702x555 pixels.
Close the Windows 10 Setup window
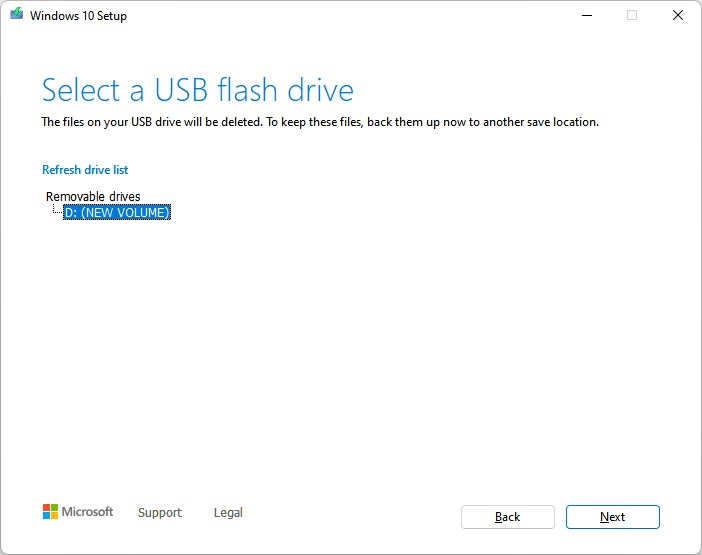tap(678, 15)
